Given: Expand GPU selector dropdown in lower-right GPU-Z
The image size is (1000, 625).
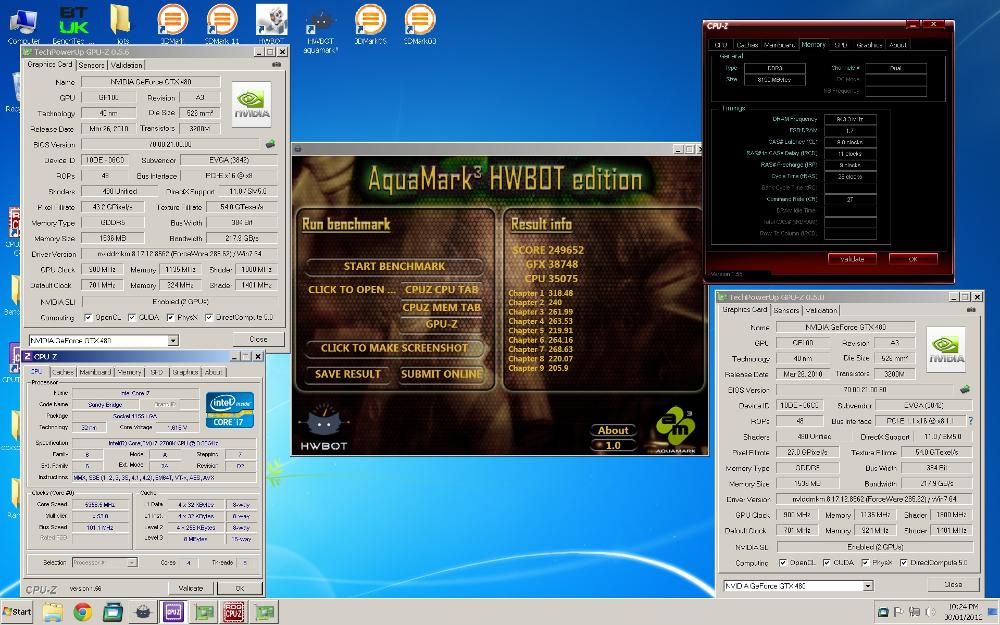Looking at the screenshot, I should (x=867, y=585).
